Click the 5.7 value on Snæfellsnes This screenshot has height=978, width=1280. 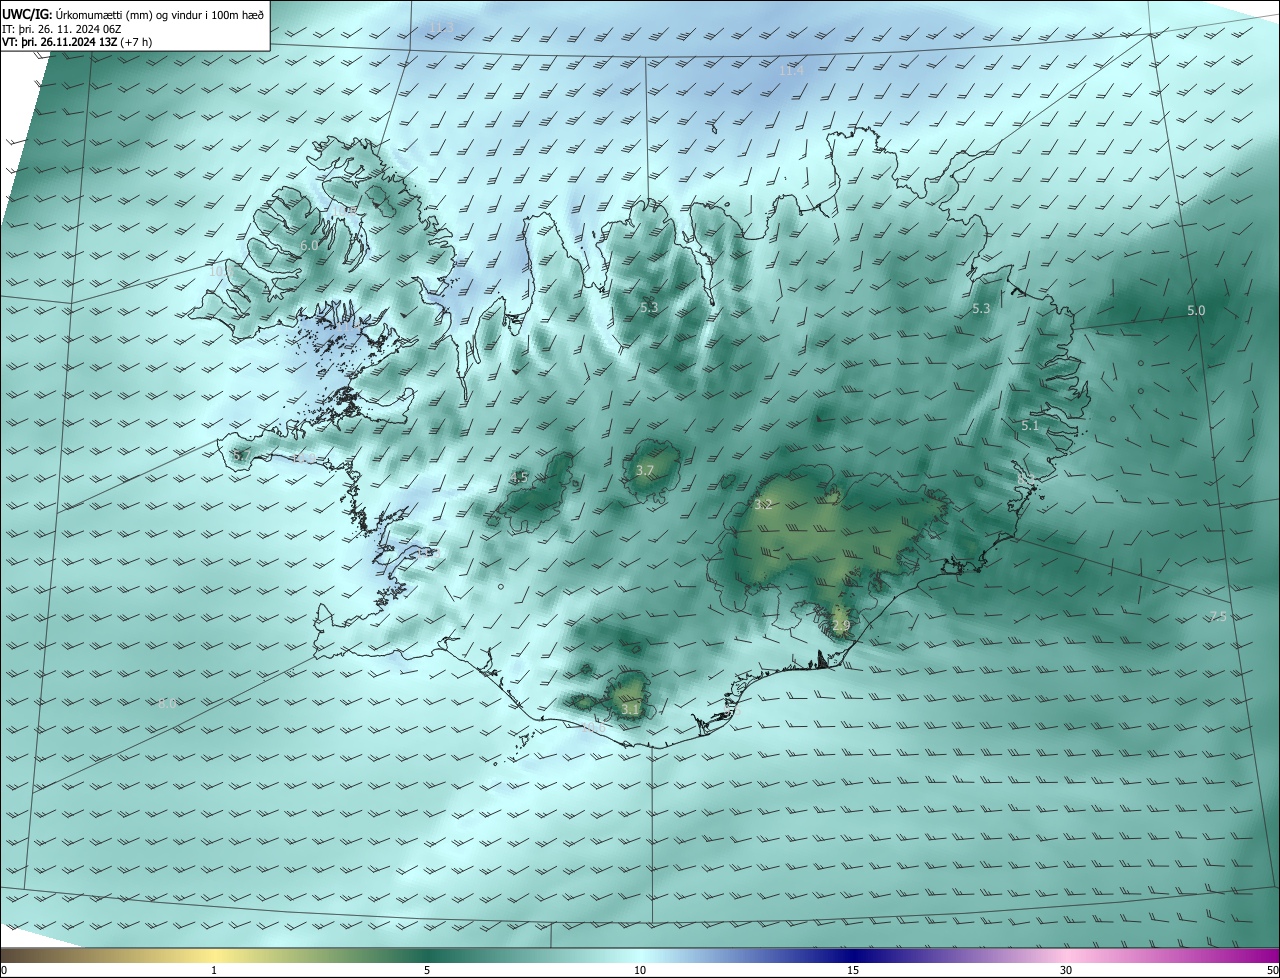pyautogui.click(x=240, y=455)
